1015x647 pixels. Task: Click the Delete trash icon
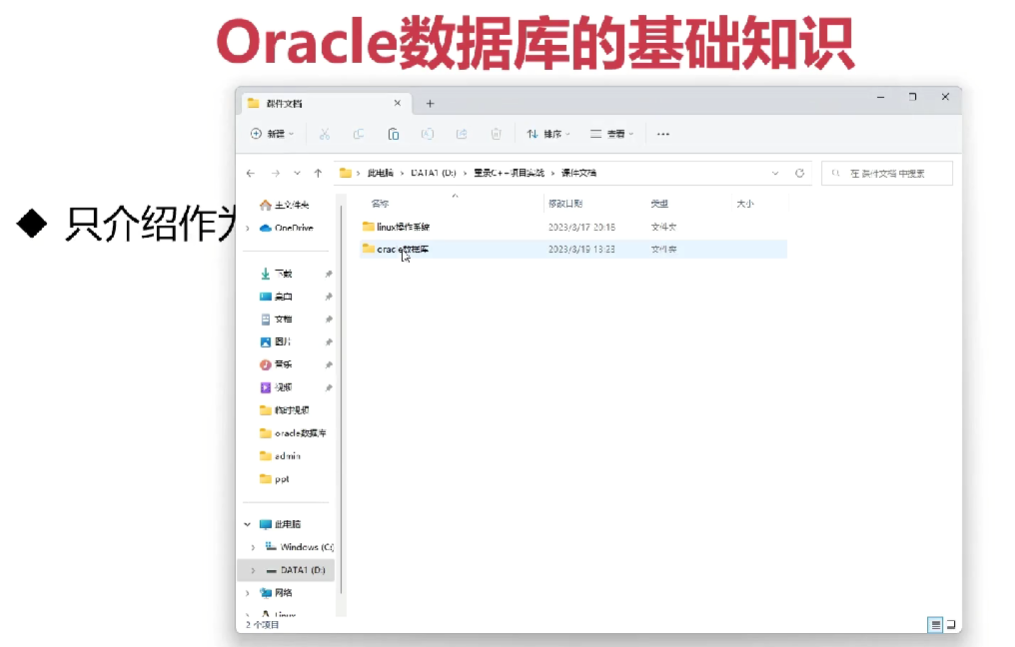tap(496, 134)
